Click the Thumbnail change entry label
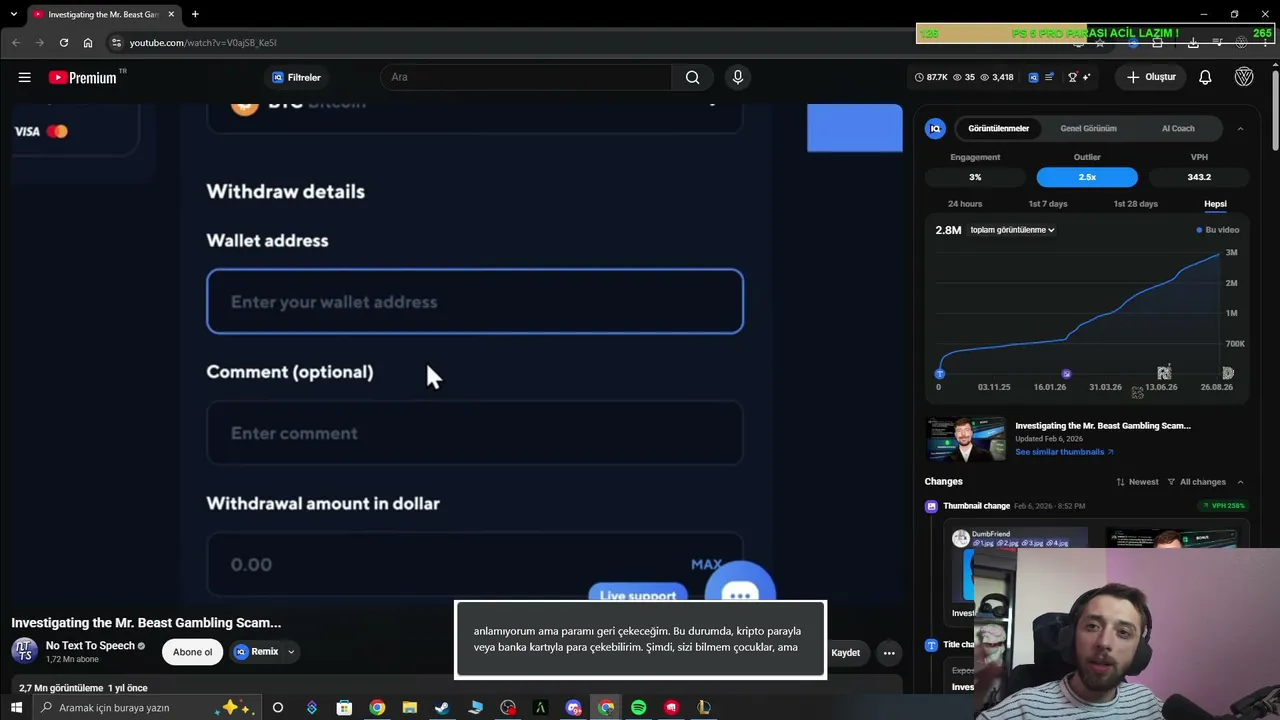The height and width of the screenshot is (720, 1280). [x=976, y=506]
